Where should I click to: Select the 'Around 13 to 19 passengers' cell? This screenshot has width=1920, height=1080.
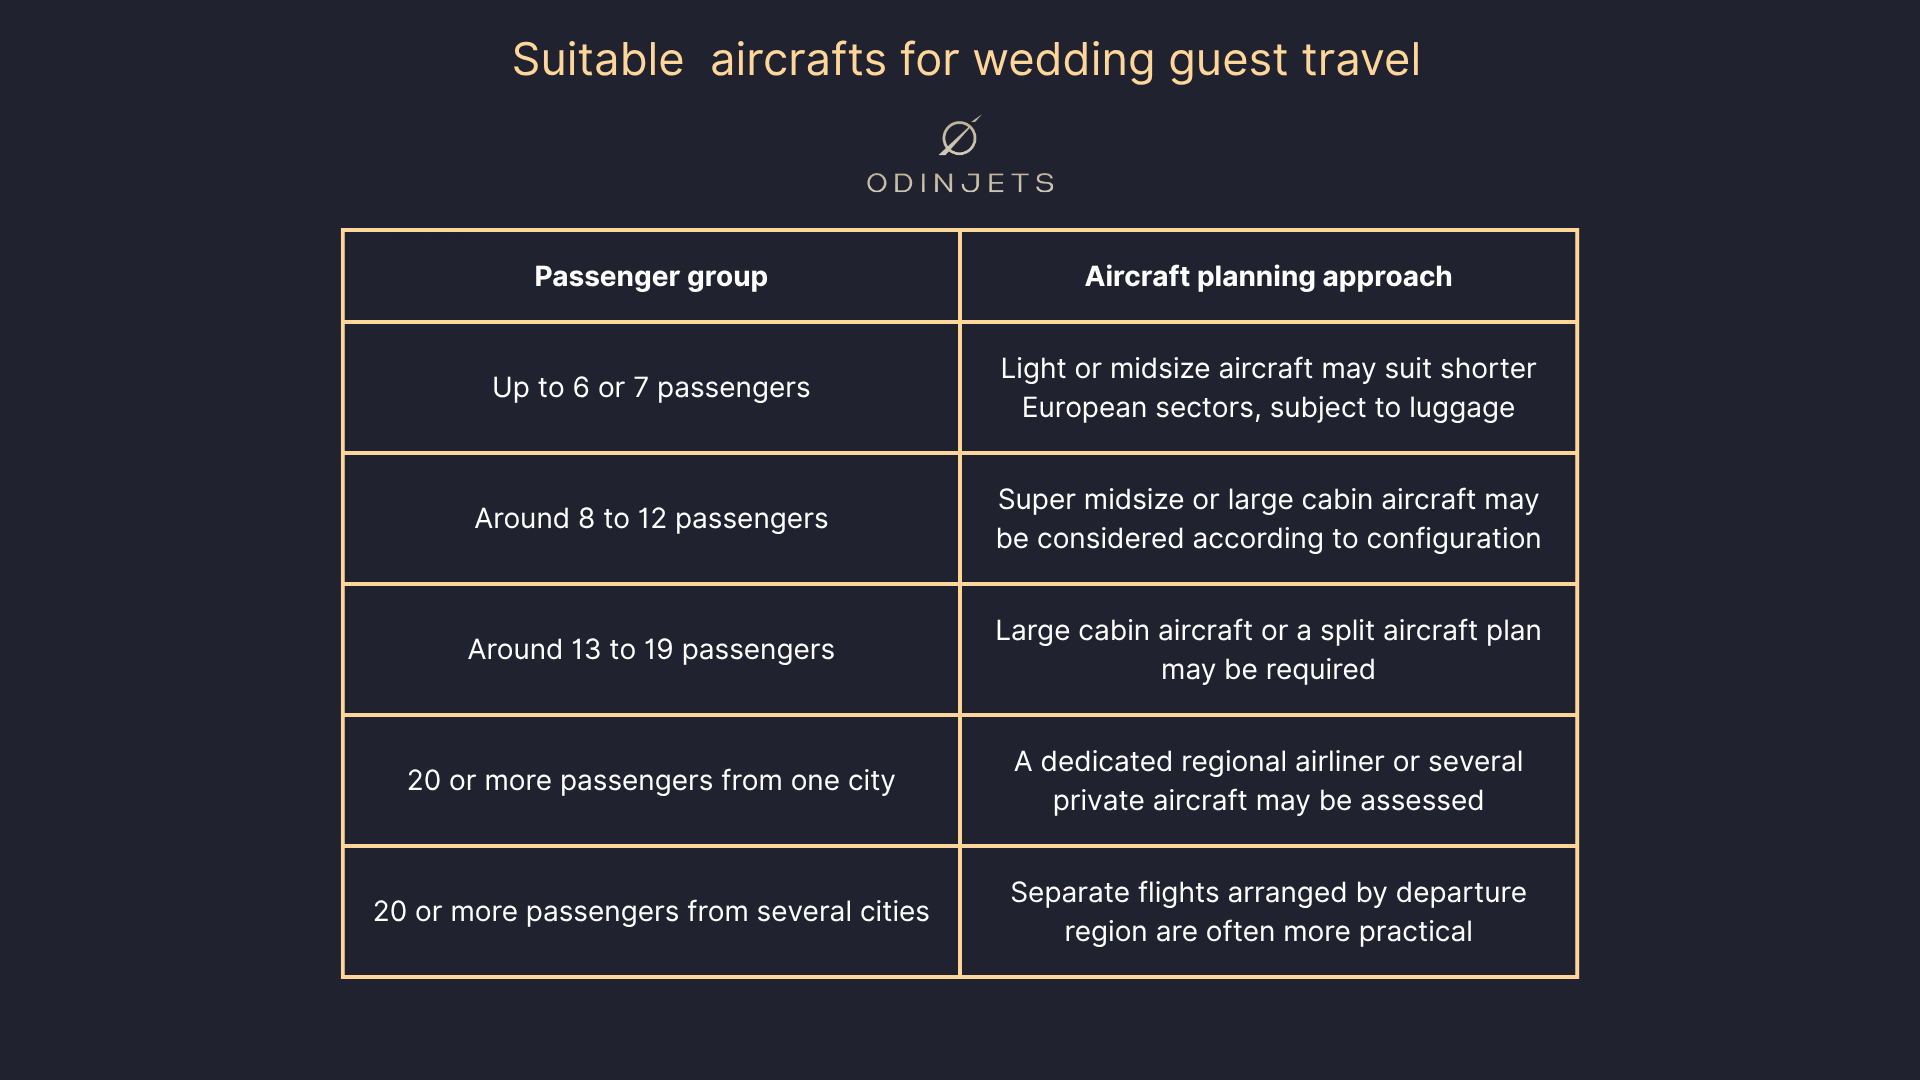point(651,650)
